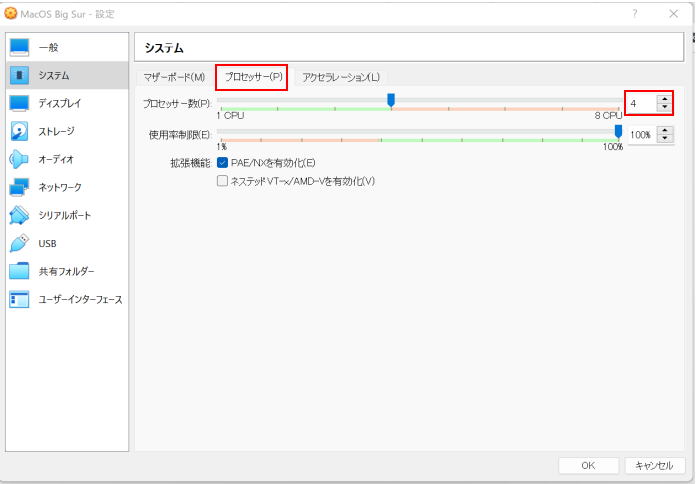
Task: Open the ネットワーク icon
Action: (x=19, y=187)
